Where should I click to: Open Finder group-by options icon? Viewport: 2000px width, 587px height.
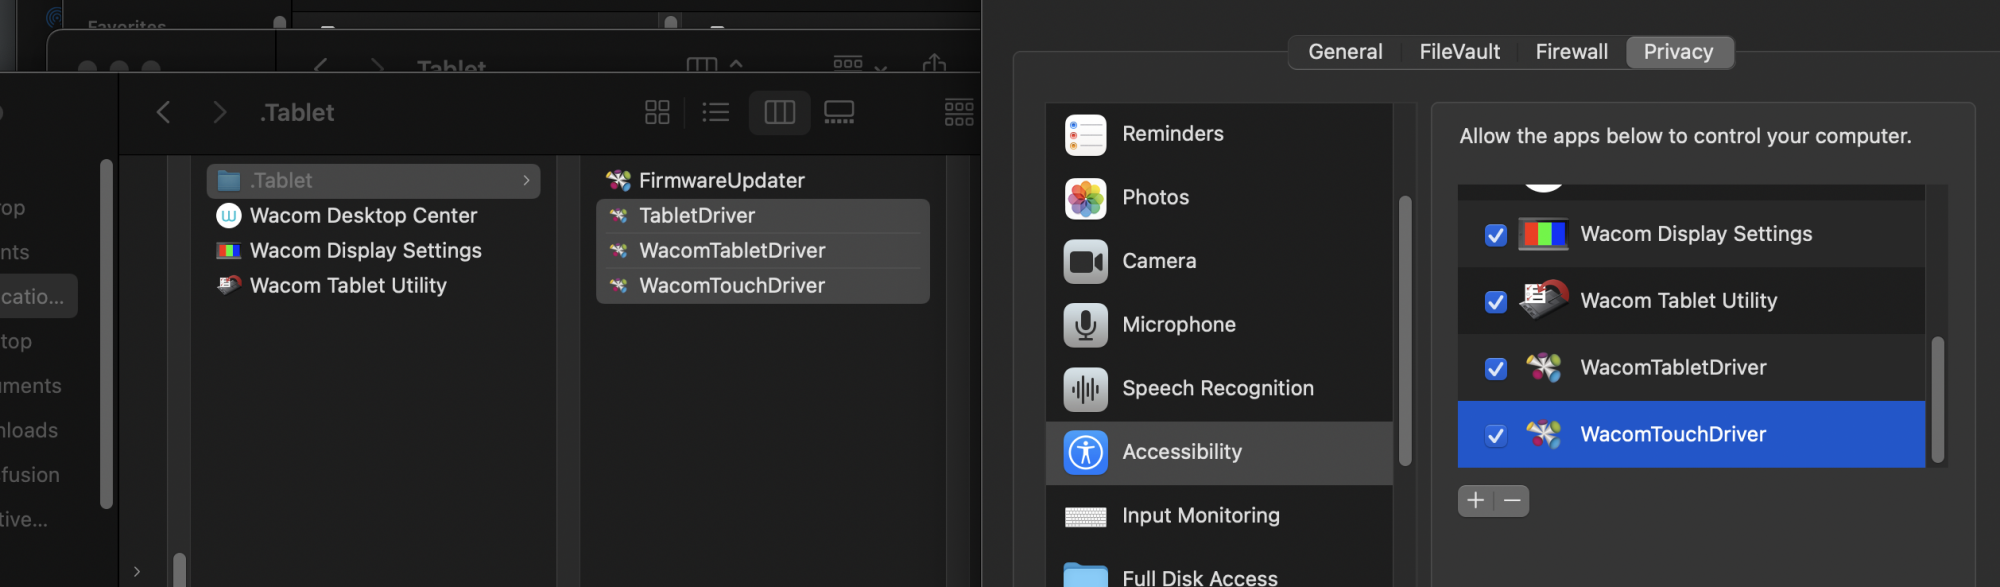click(959, 112)
